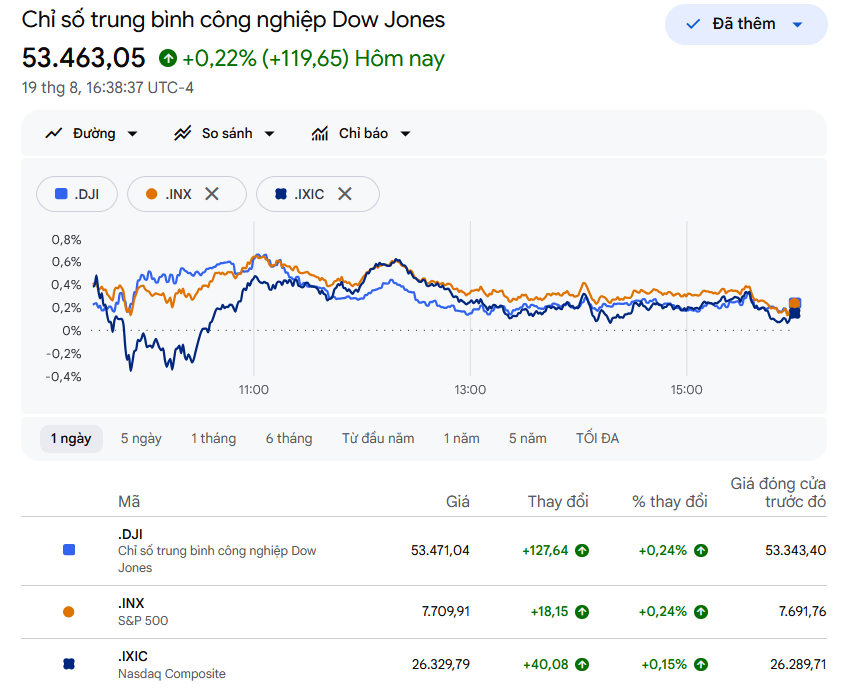Remove .IXIC comparison with X icon
847x698 pixels.
click(x=345, y=194)
